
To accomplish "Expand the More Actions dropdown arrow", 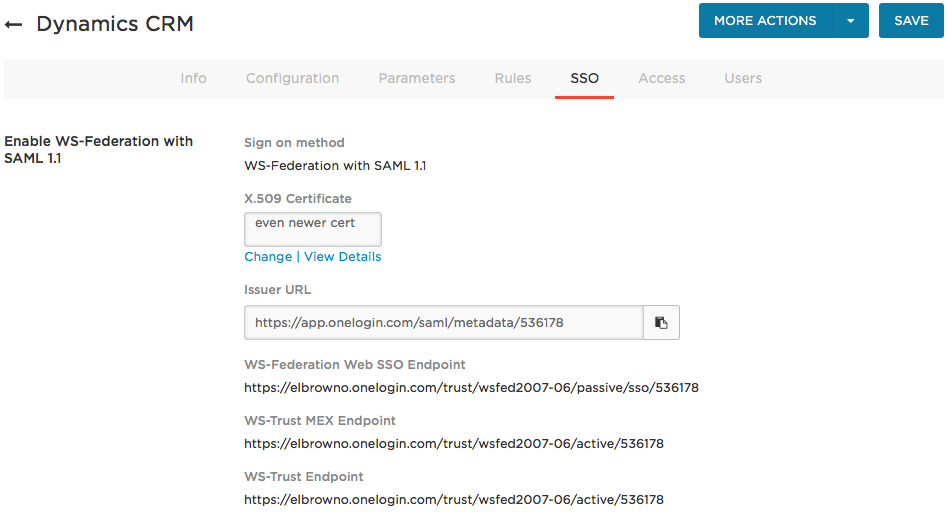I will (x=850, y=21).
